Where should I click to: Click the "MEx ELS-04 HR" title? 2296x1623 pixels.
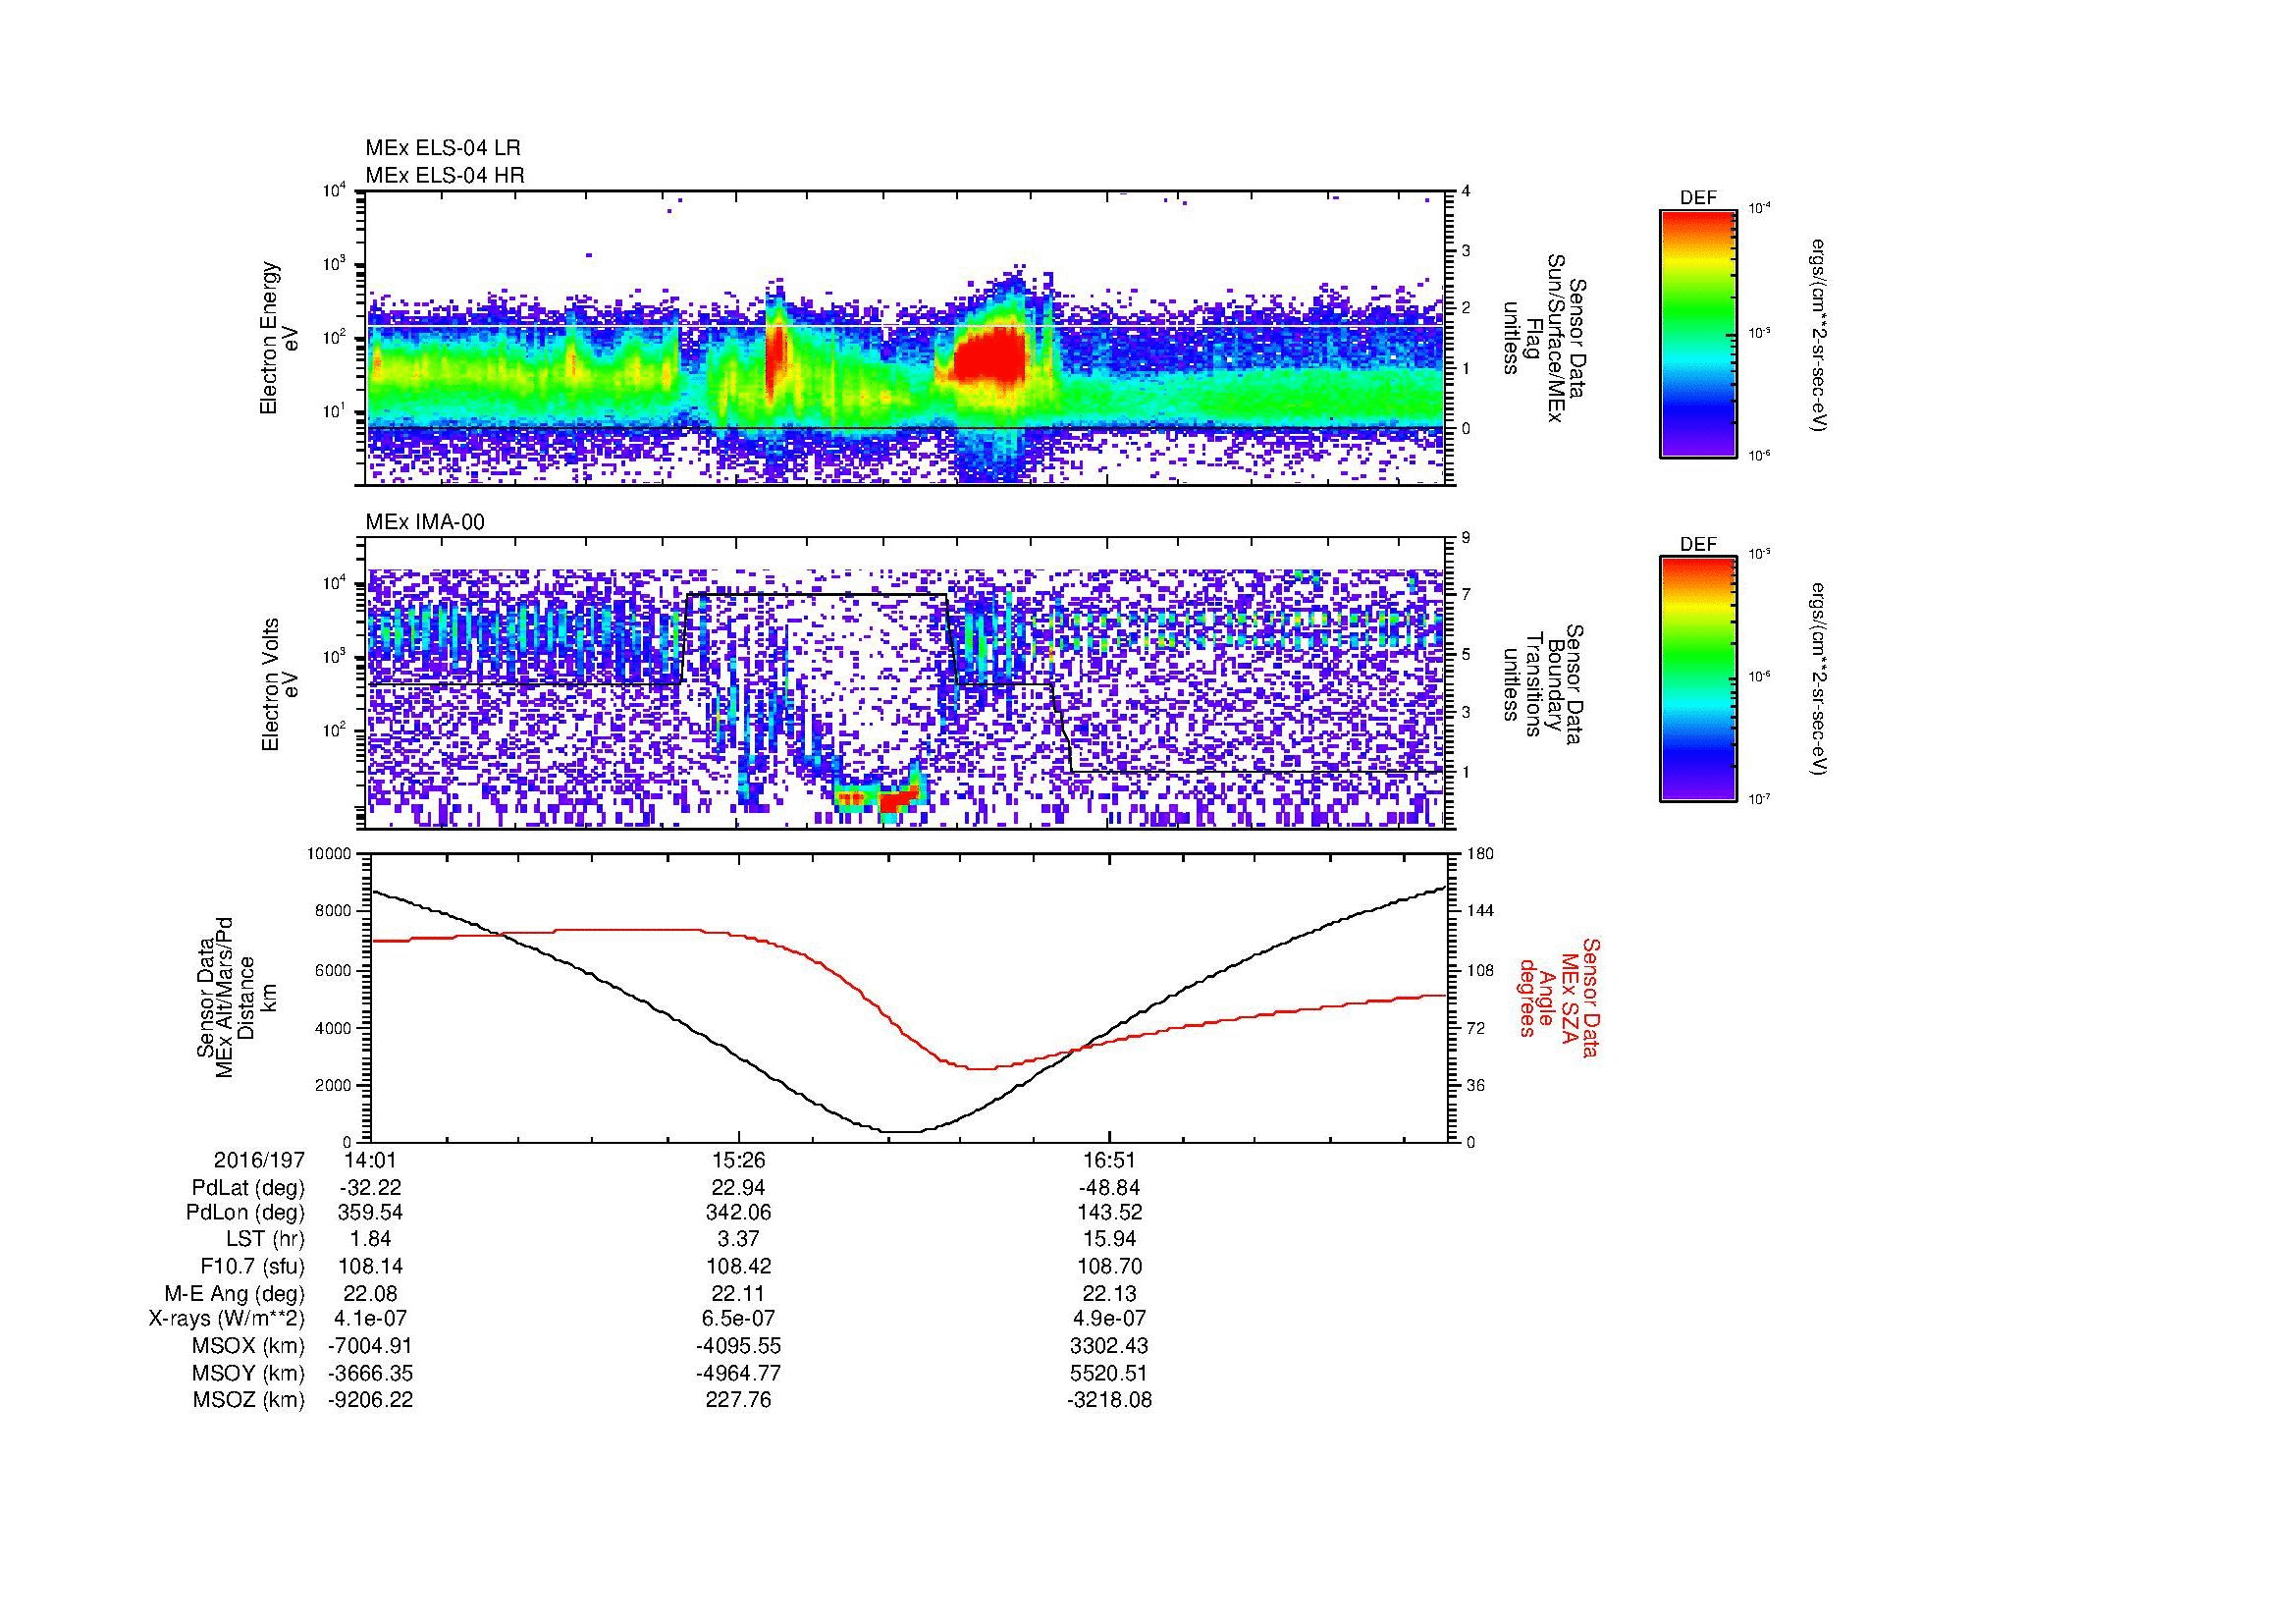[445, 176]
